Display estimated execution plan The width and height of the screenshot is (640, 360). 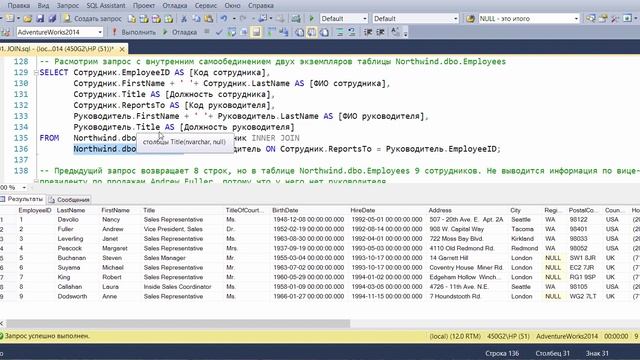pos(231,32)
